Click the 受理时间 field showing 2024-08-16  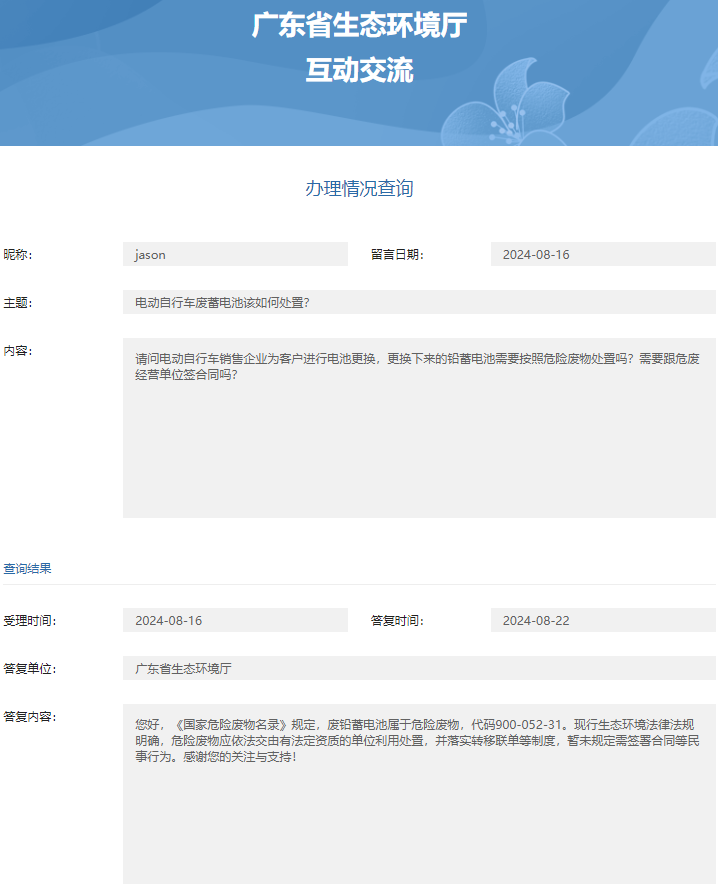pyautogui.click(x=235, y=620)
